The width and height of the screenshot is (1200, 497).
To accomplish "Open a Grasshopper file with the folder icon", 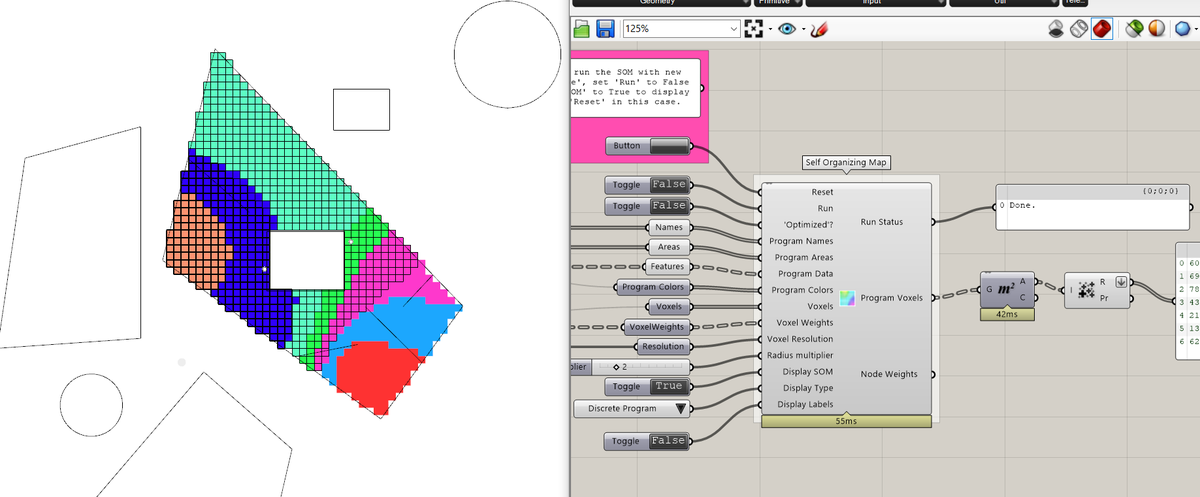I will pyautogui.click(x=581, y=30).
